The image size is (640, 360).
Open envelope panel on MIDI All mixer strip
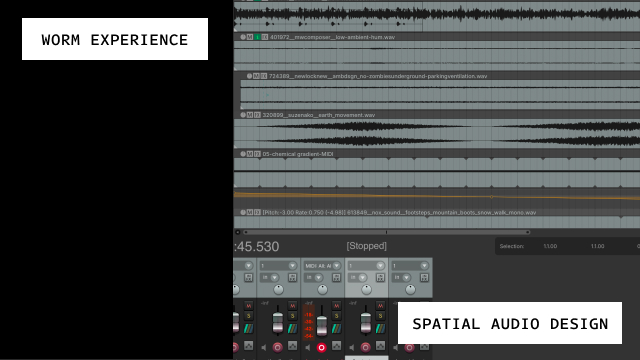[x=336, y=346]
